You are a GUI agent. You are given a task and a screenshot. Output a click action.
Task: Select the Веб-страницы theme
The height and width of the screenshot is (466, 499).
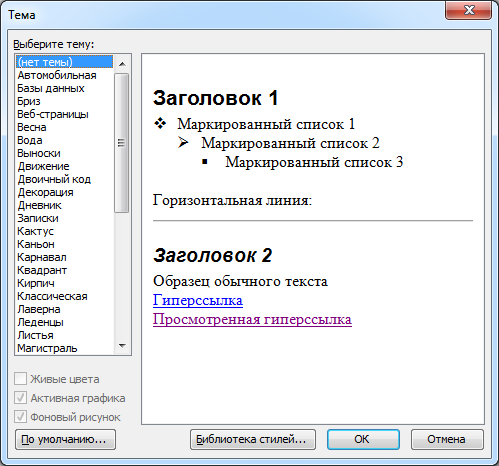coord(65,114)
